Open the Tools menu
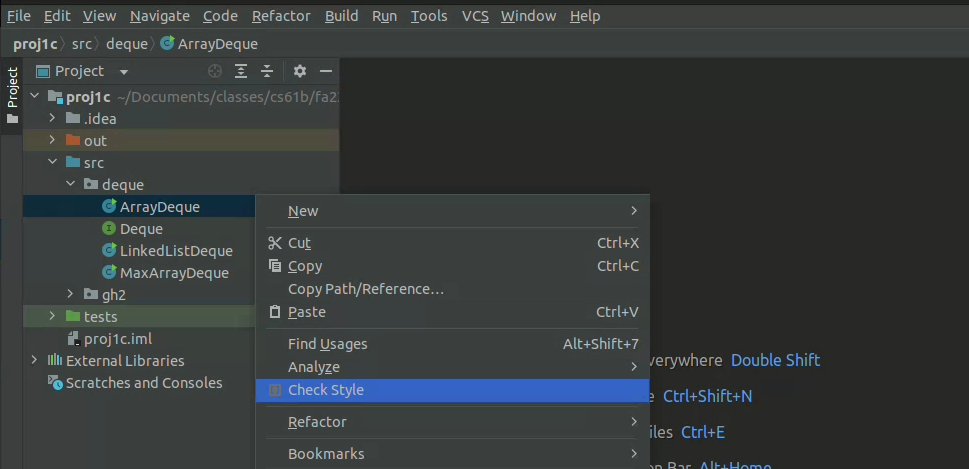The height and width of the screenshot is (469, 969). 429,16
